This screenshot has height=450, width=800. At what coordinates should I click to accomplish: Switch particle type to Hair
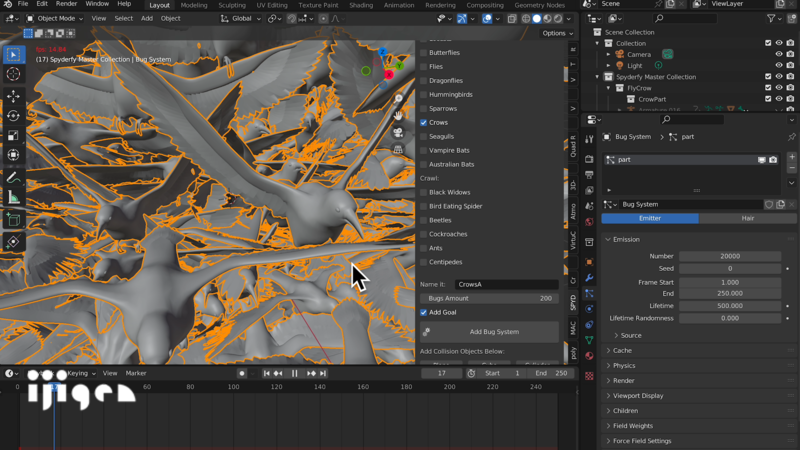pos(747,218)
